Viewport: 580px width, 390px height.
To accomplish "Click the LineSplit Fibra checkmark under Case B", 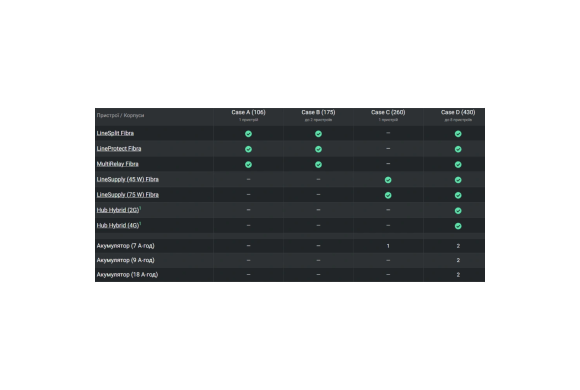I will (x=318, y=134).
